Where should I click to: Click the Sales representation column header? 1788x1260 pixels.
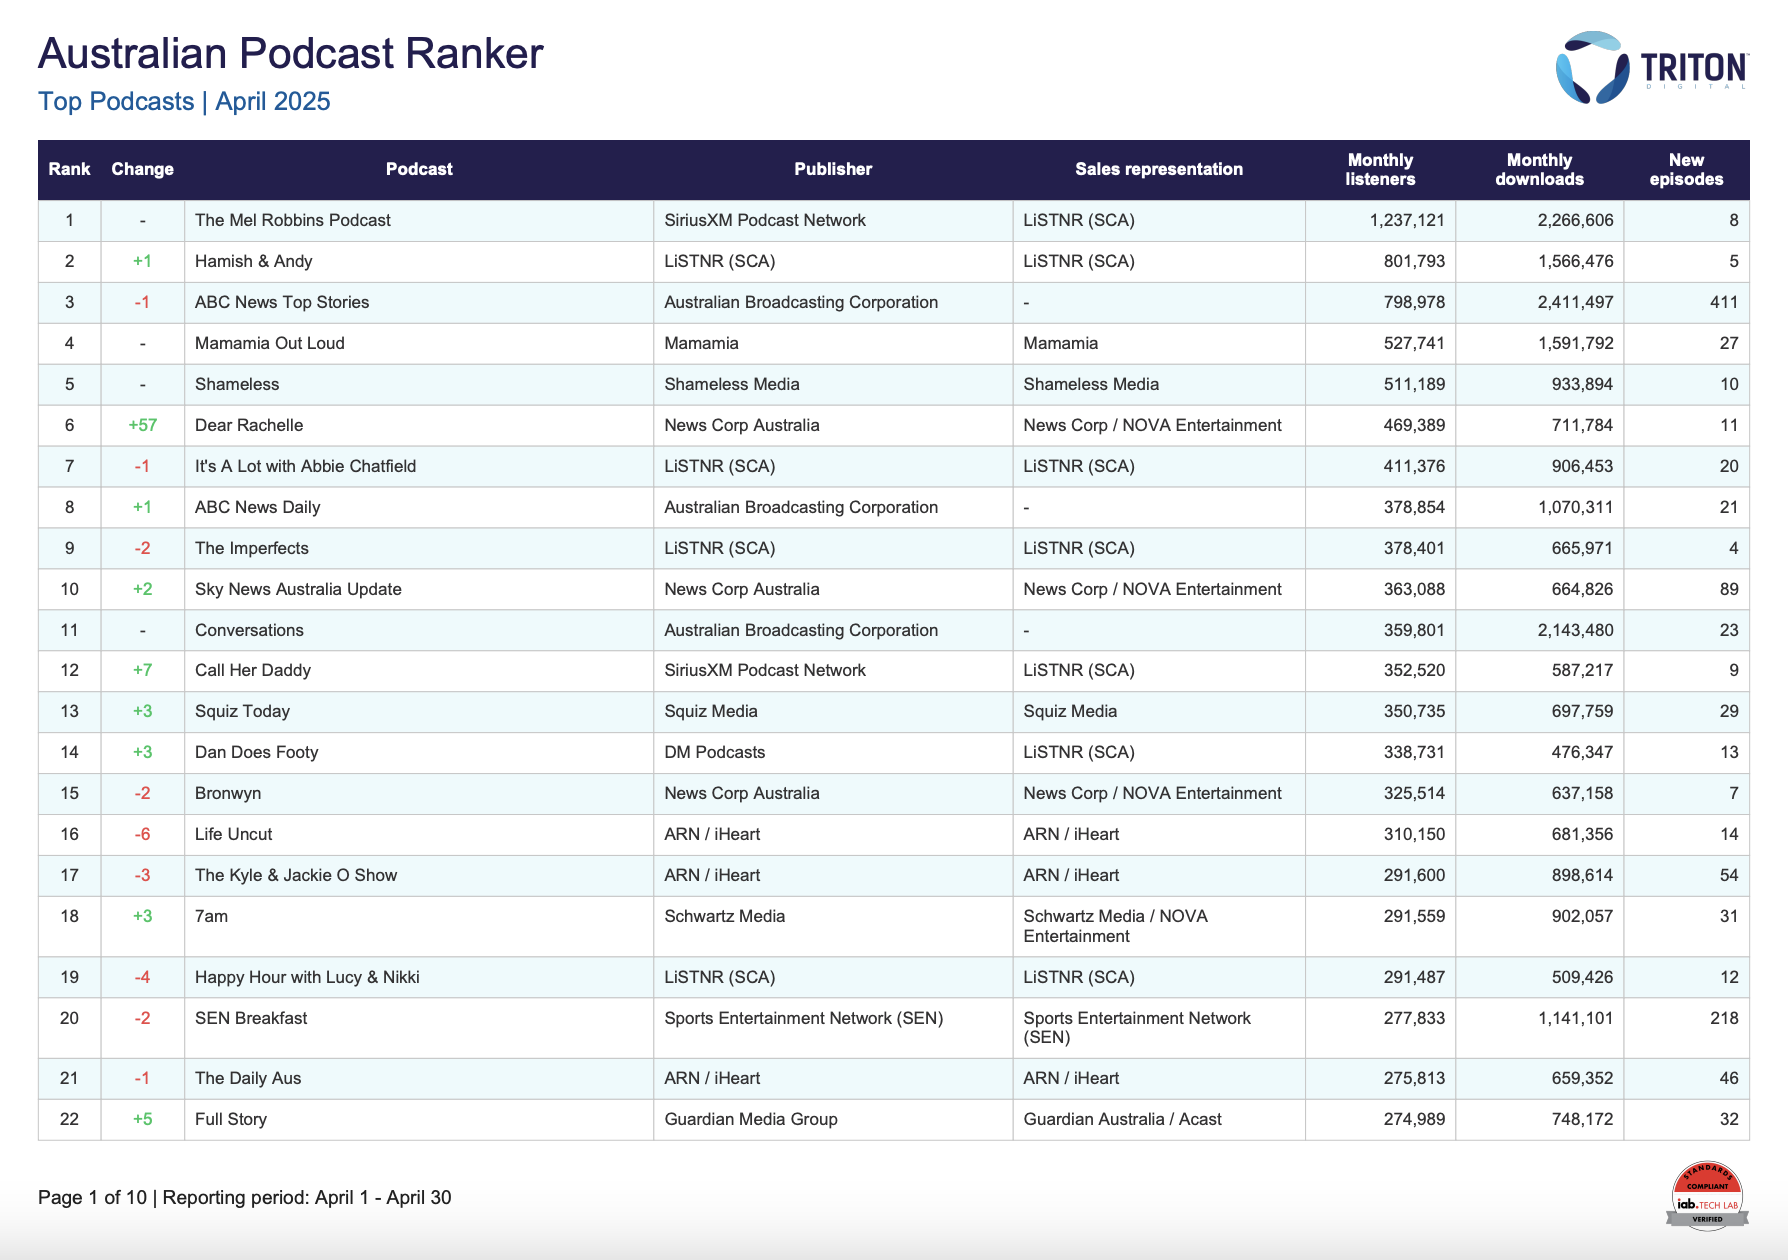[x=1159, y=169]
